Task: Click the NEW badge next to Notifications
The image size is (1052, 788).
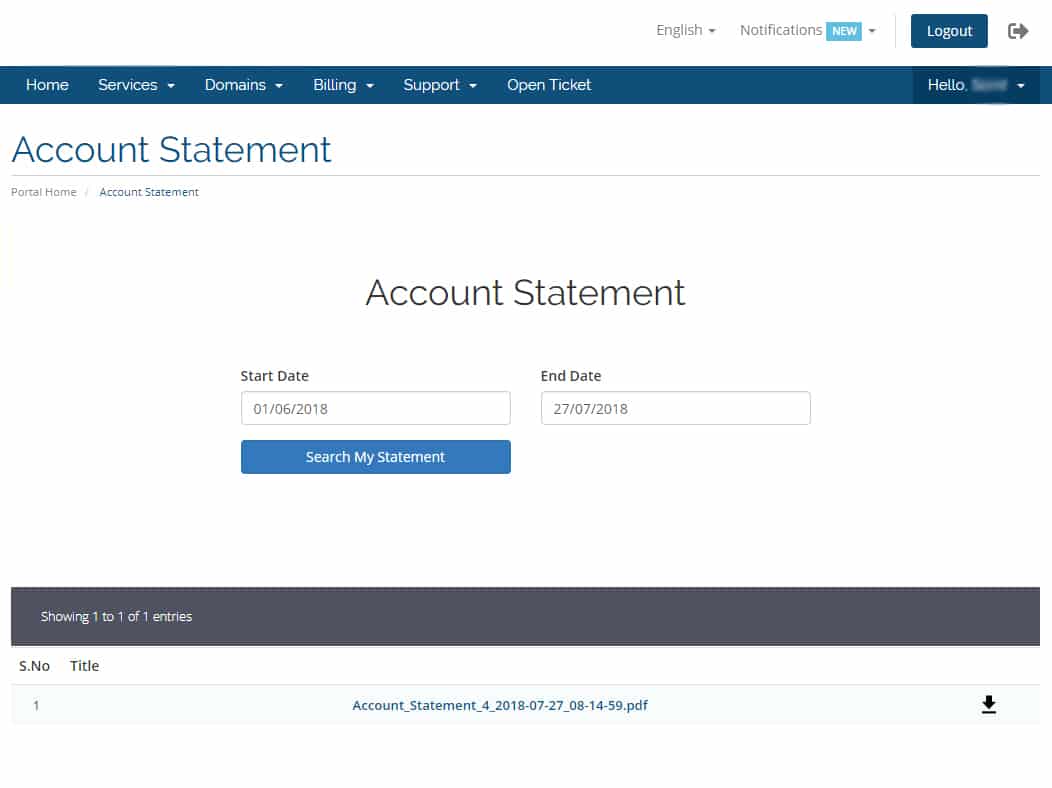Action: coord(845,31)
